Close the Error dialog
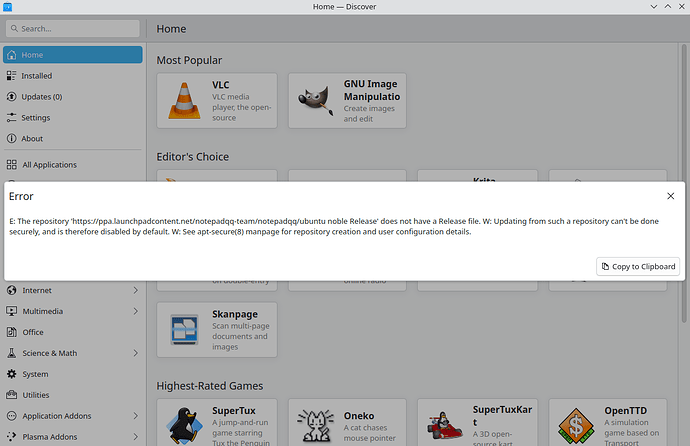 point(670,196)
